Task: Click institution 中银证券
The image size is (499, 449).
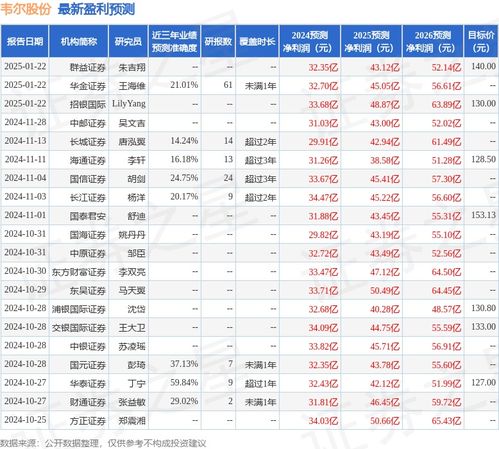Action: click(88, 347)
